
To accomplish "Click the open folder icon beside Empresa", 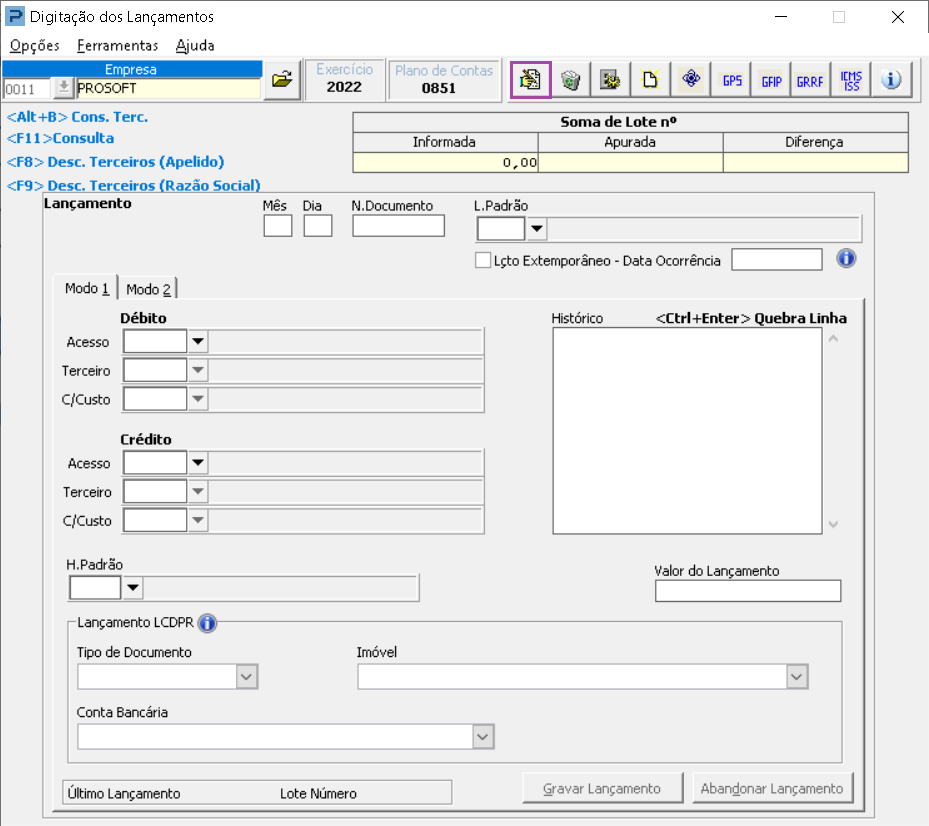I will coord(282,81).
